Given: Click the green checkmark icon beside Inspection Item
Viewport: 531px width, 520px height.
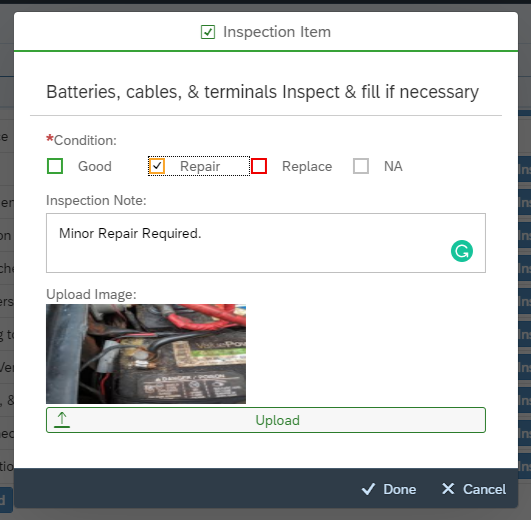Looking at the screenshot, I should tap(208, 32).
